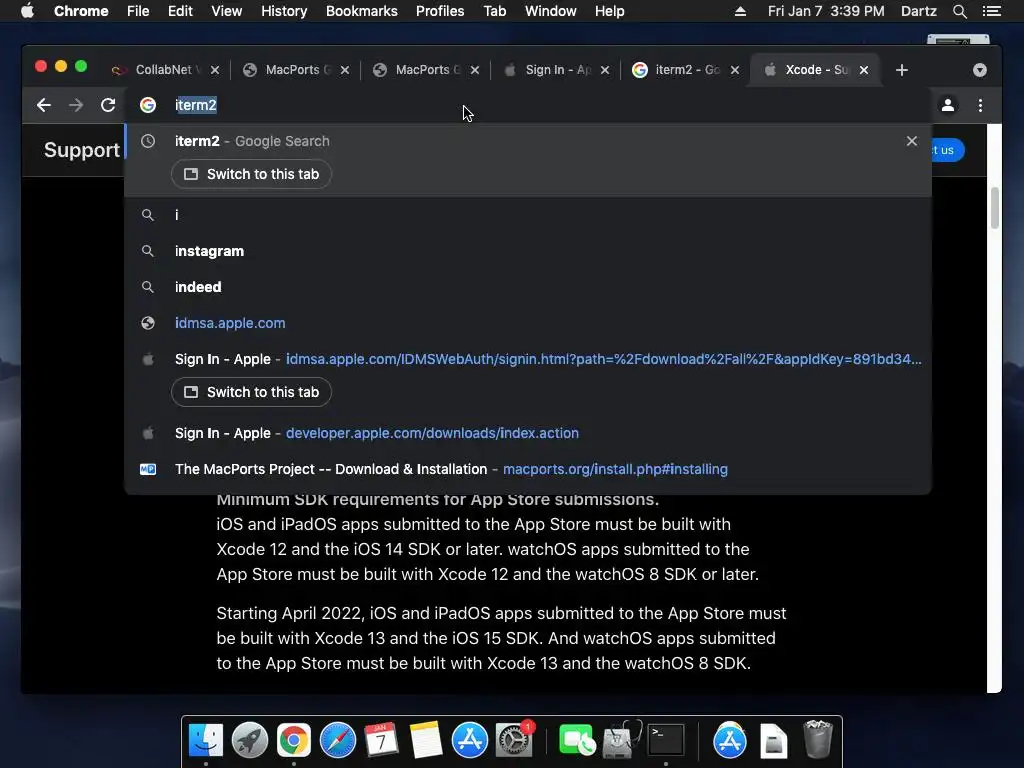This screenshot has height=768, width=1024.
Task: Open the File menu
Action: click(138, 11)
